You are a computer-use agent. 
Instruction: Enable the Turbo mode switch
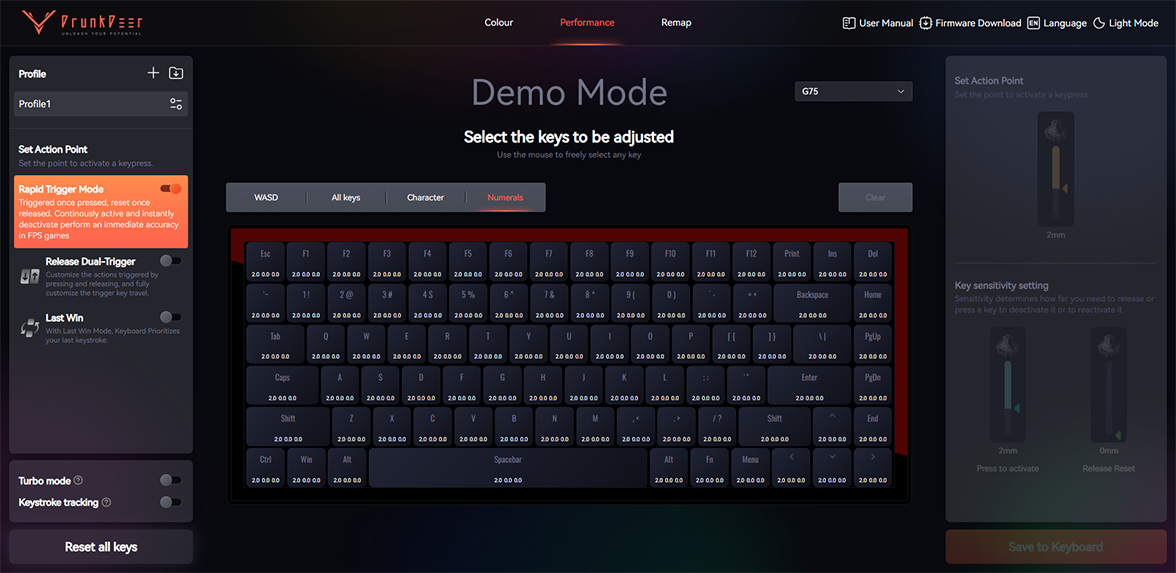171,481
